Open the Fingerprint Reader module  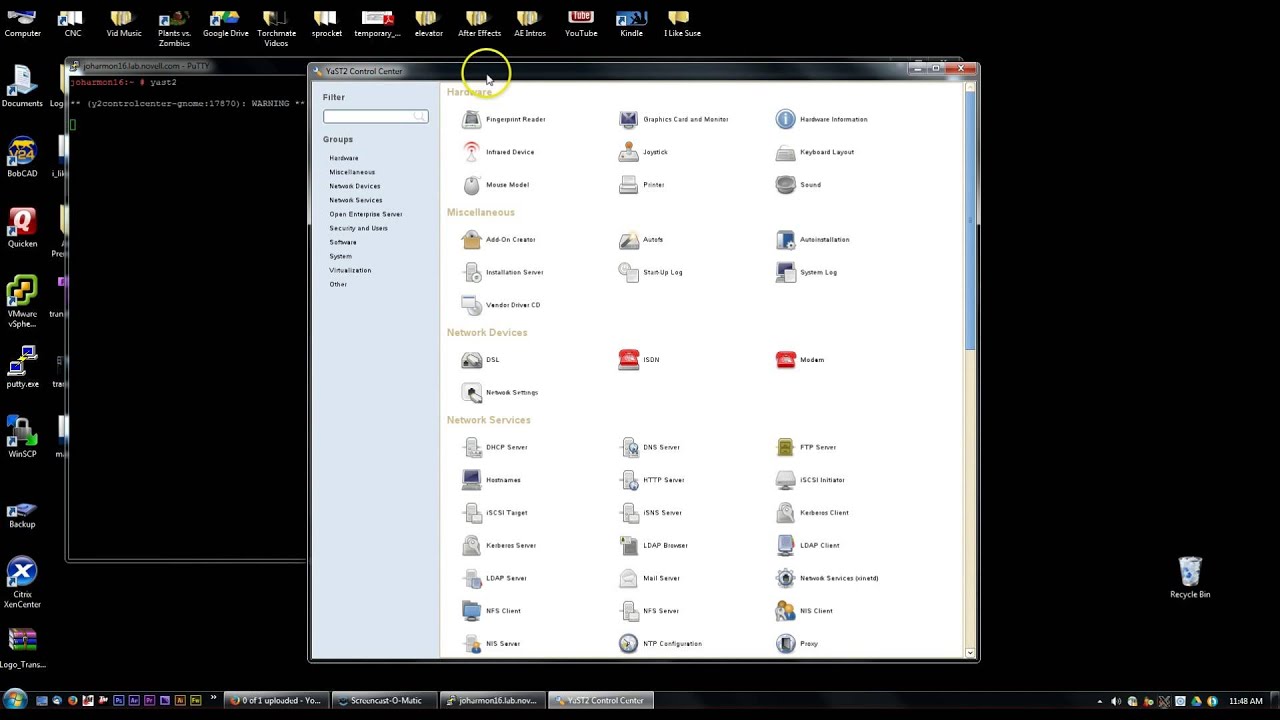click(x=504, y=120)
